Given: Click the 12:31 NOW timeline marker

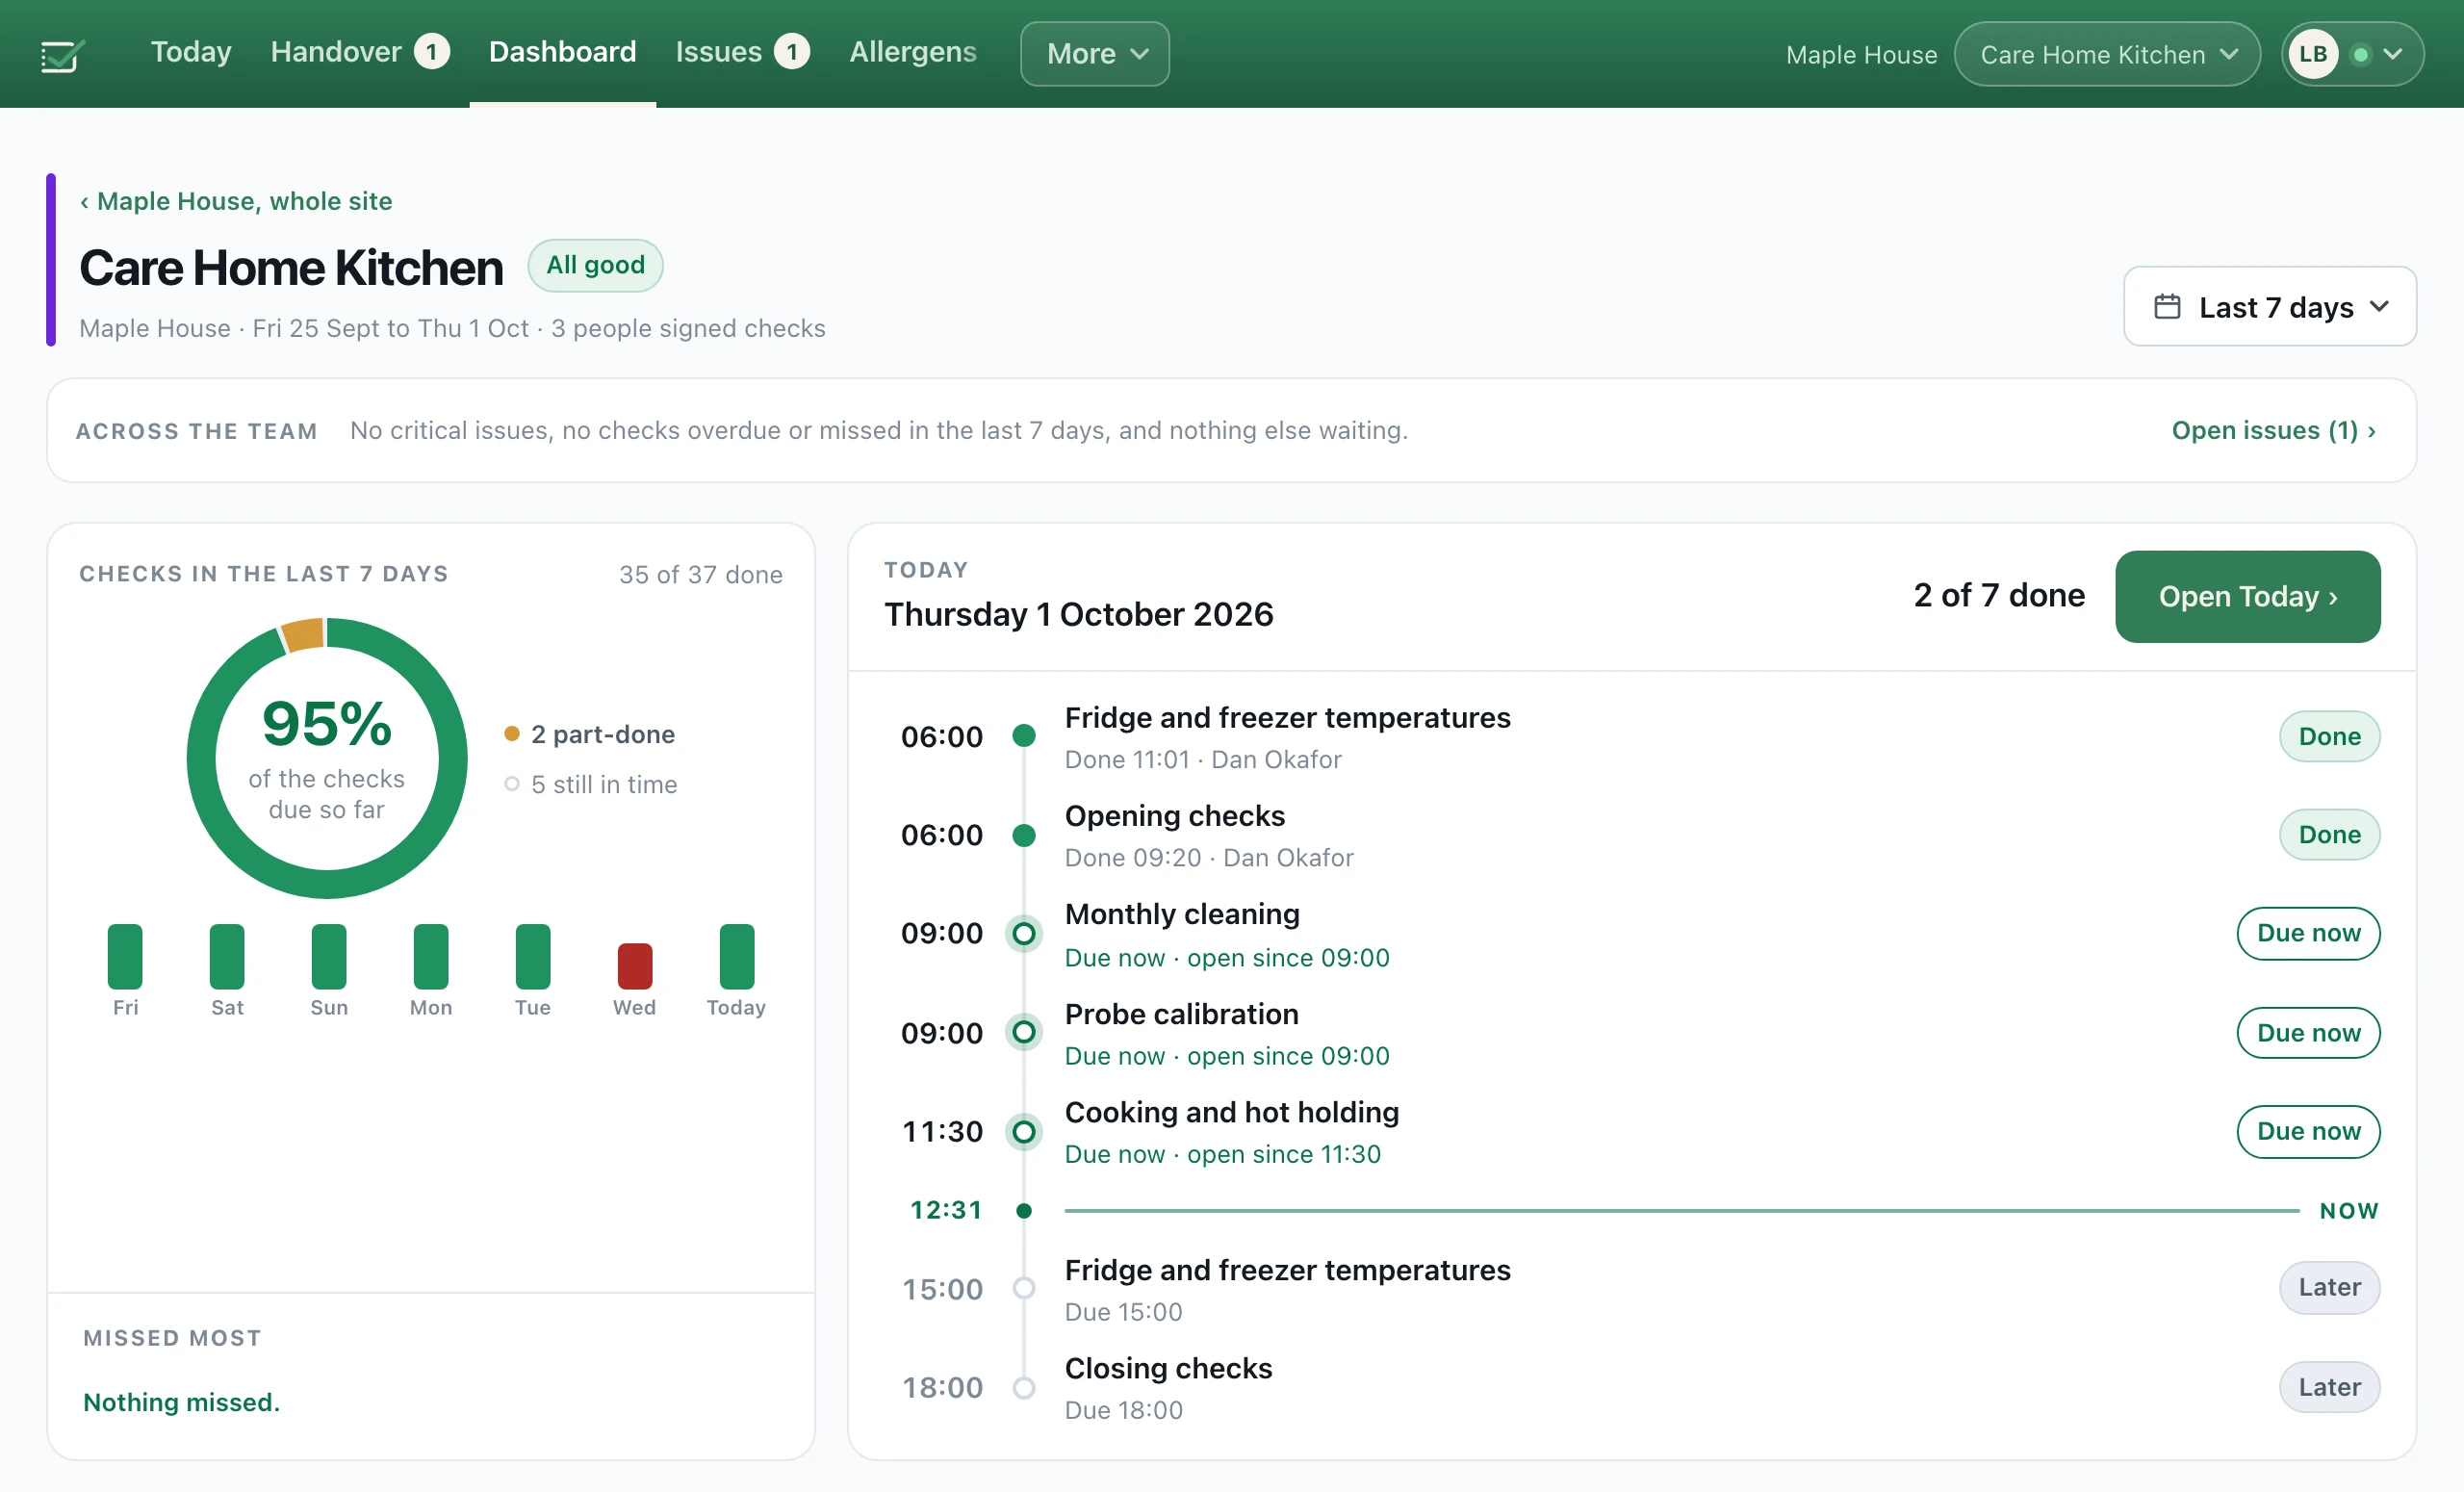Looking at the screenshot, I should 1023,1211.
